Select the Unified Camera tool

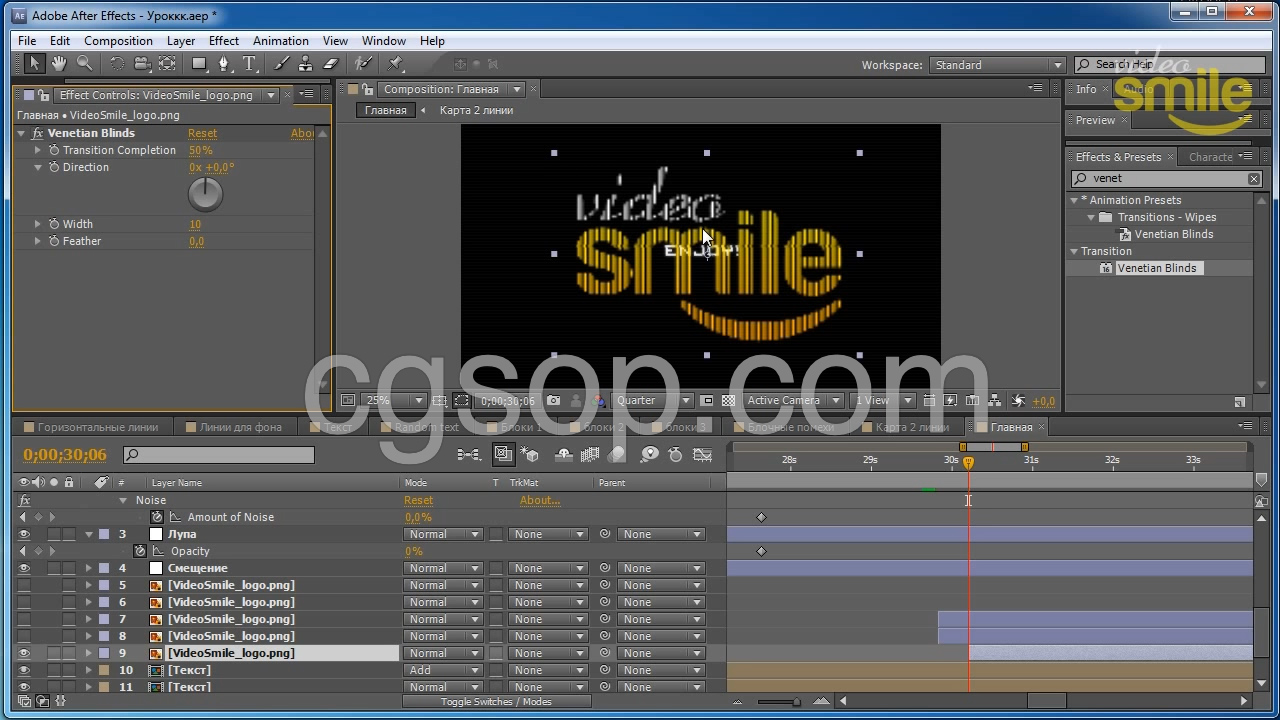pos(142,64)
